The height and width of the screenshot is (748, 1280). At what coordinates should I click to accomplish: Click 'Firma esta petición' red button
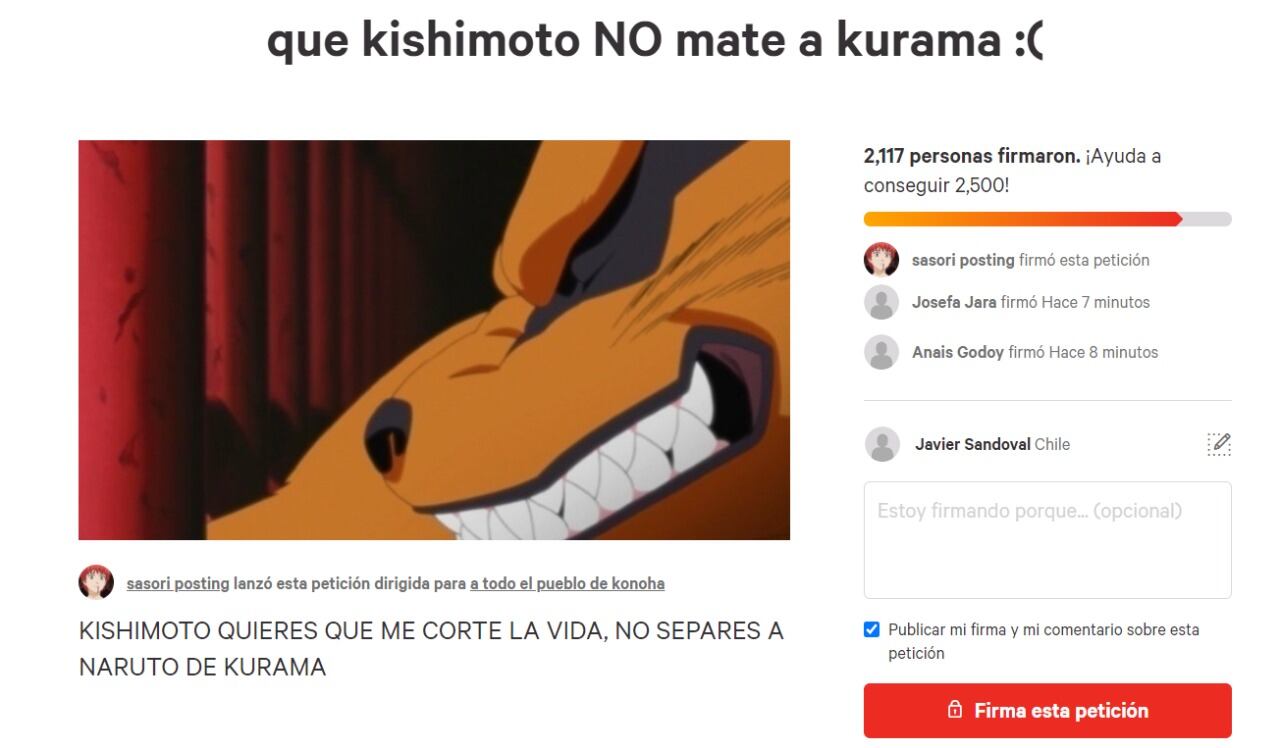point(1047,710)
